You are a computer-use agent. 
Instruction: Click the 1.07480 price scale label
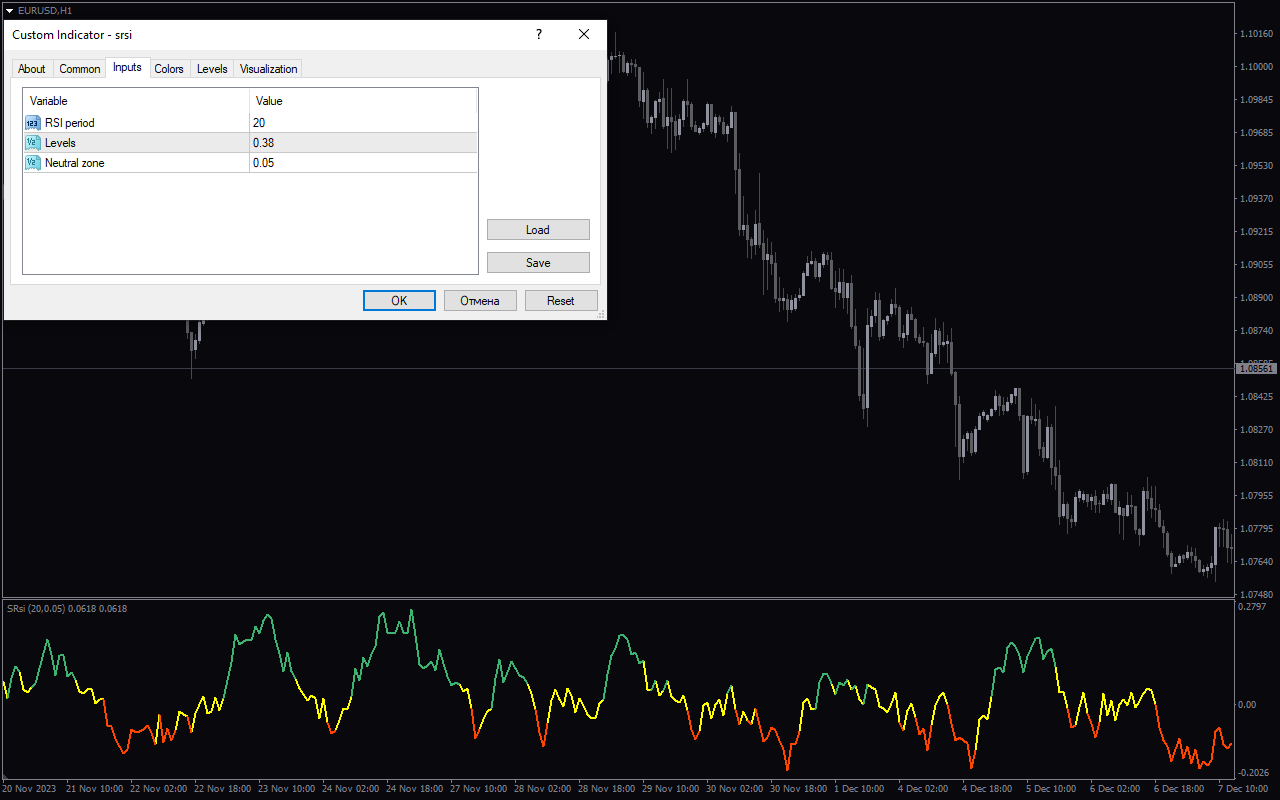1256,594
